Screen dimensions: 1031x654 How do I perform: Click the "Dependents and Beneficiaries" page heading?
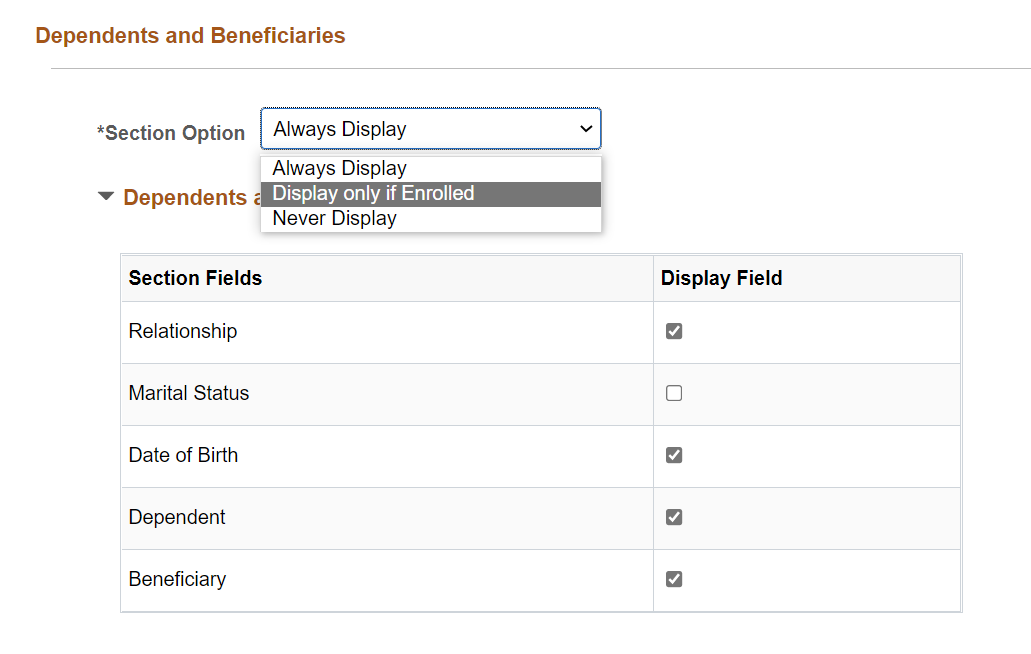pyautogui.click(x=190, y=36)
